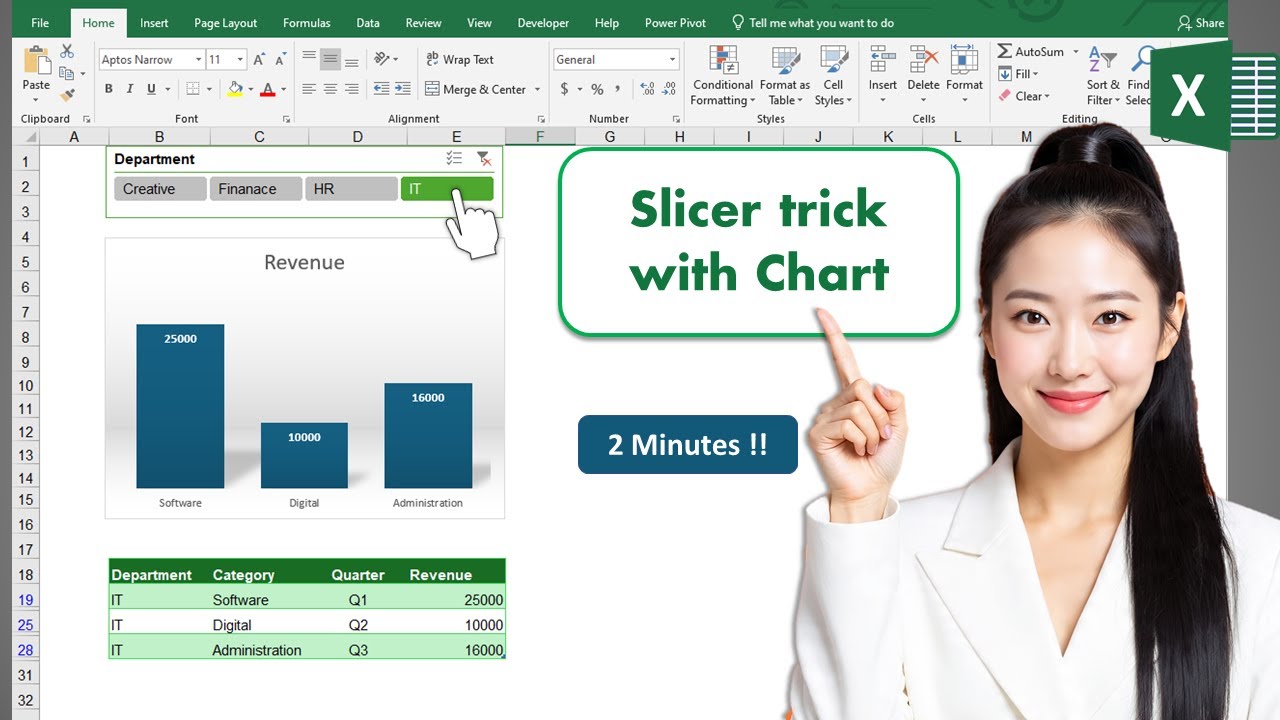Image resolution: width=1280 pixels, height=720 pixels.
Task: Click the Wrap Text button
Action: (460, 59)
